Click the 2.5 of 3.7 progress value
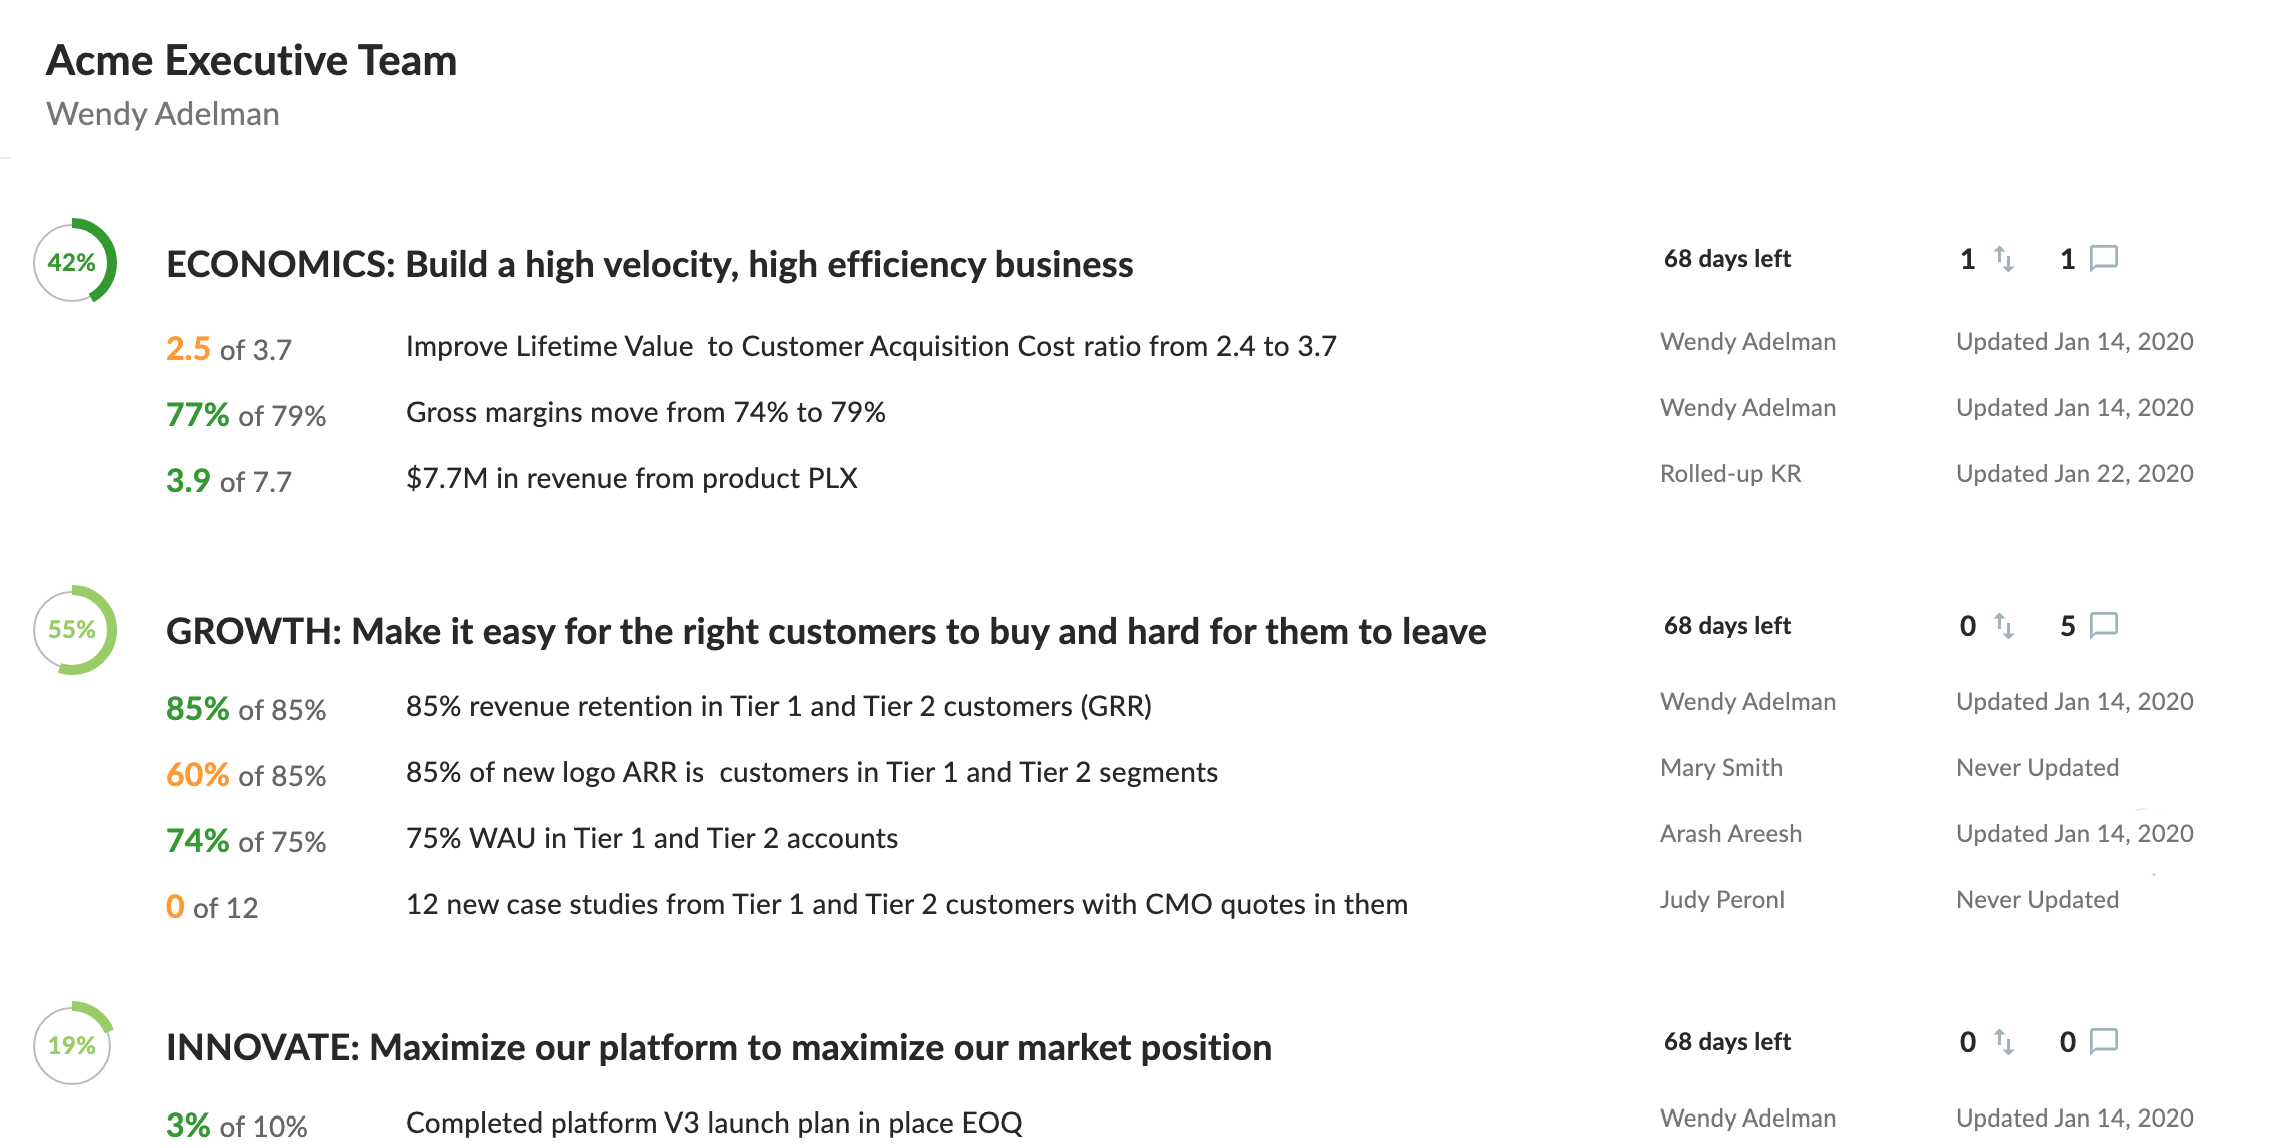 [x=229, y=349]
